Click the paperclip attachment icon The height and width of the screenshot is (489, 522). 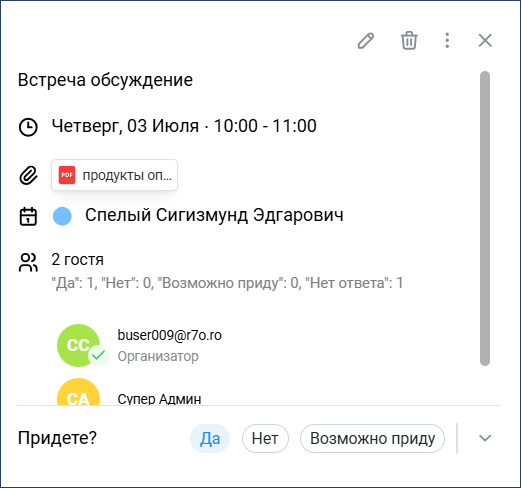(x=28, y=175)
